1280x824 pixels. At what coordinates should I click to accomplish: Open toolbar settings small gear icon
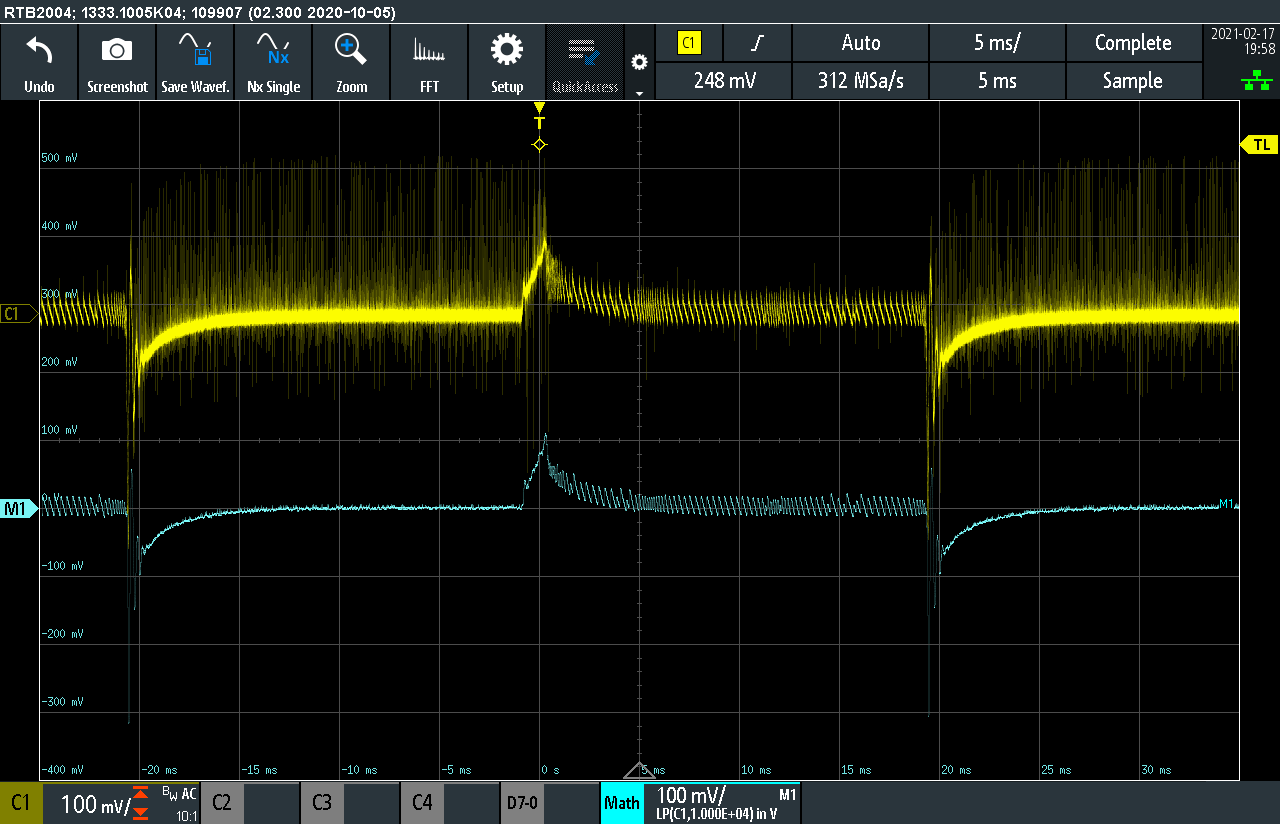640,62
